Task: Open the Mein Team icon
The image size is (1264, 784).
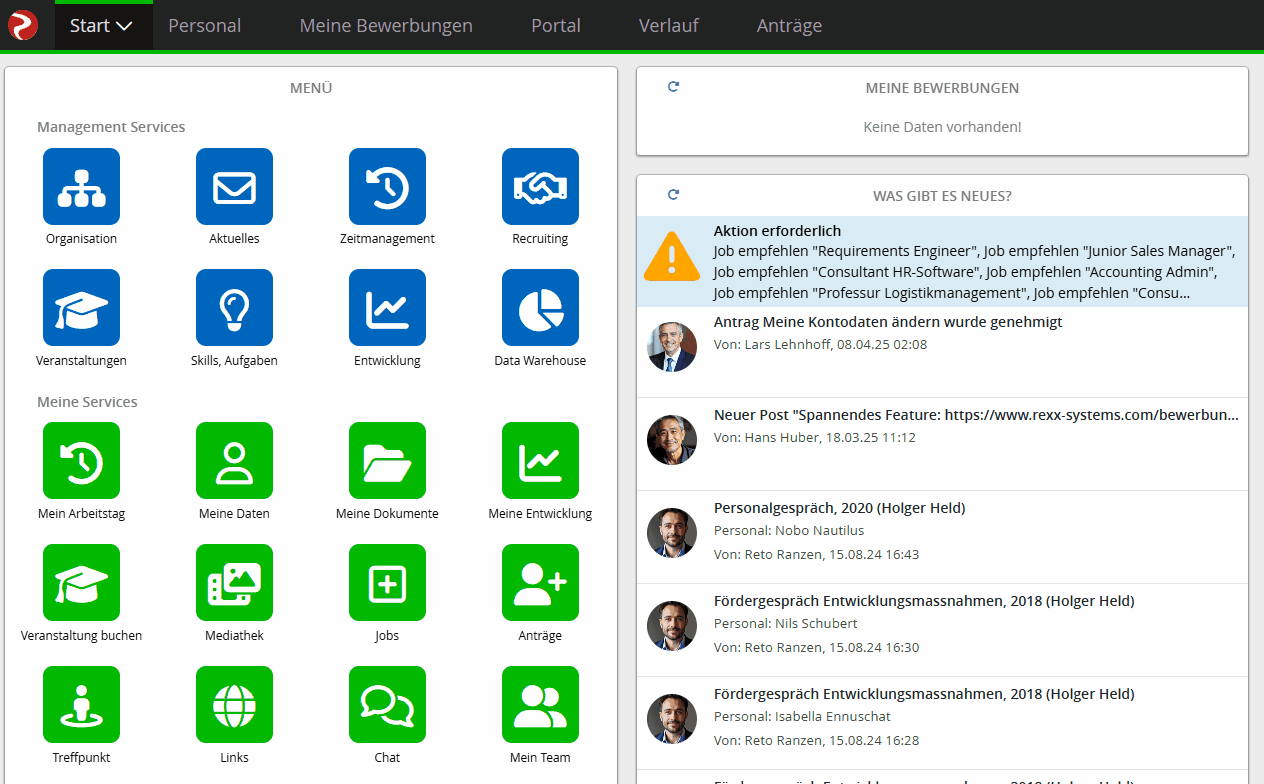Action: (x=540, y=704)
